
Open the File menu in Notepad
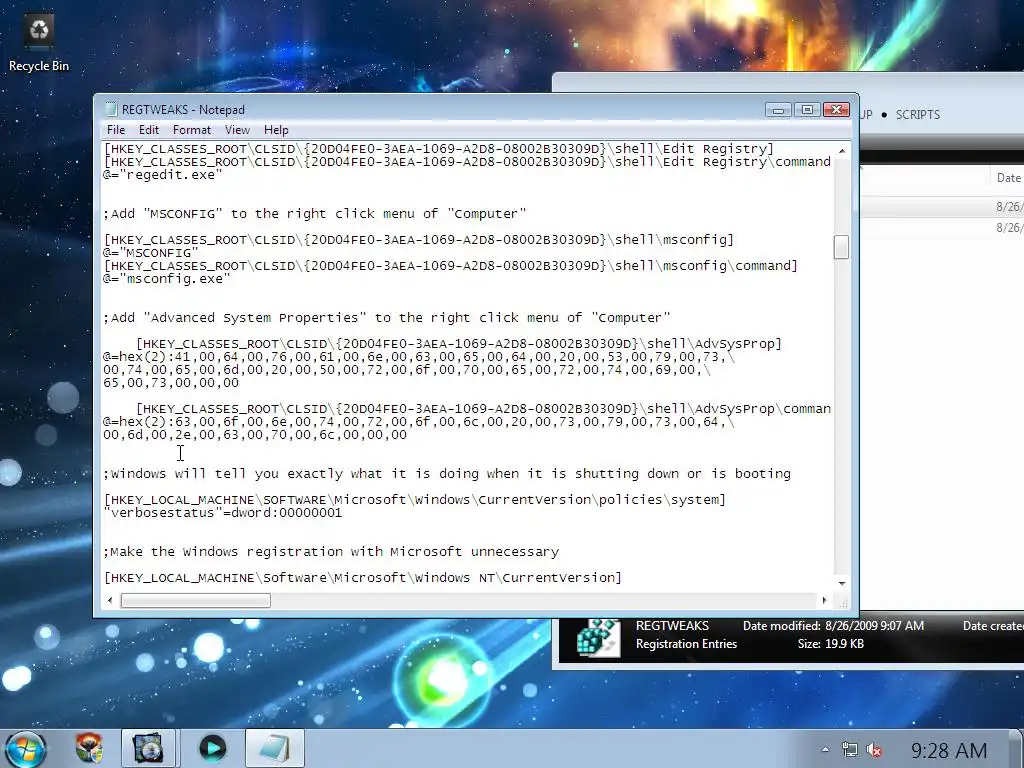pos(116,130)
